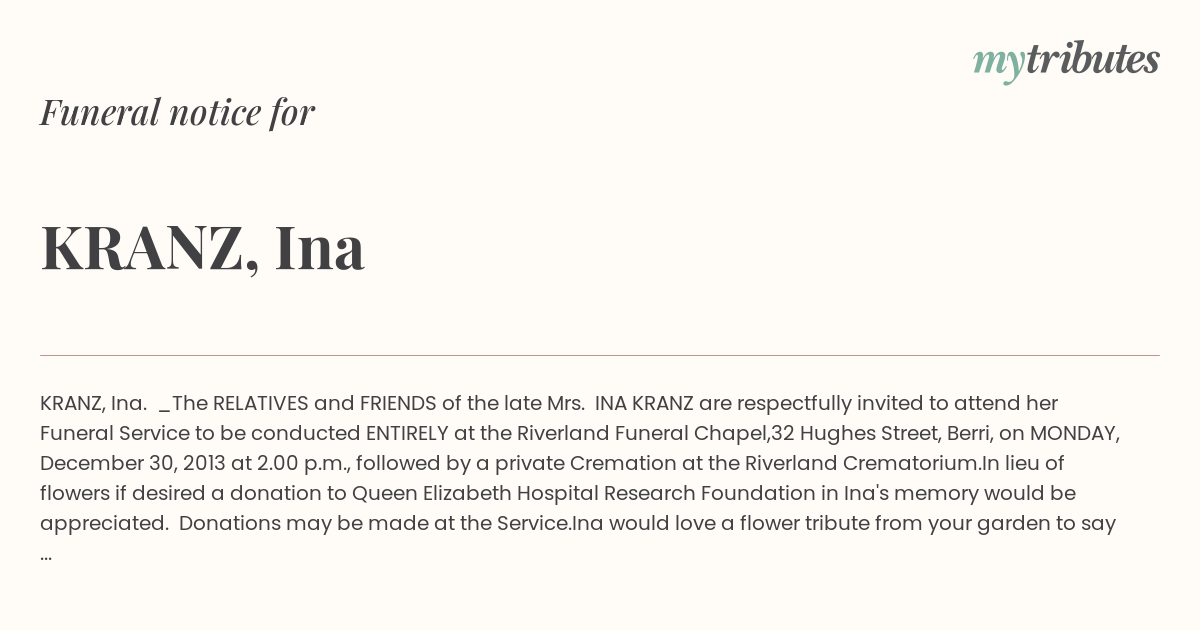The height and width of the screenshot is (630, 1200).
Task: Click "RELATIVES and FRIENDS" phrase
Action: (x=325, y=403)
